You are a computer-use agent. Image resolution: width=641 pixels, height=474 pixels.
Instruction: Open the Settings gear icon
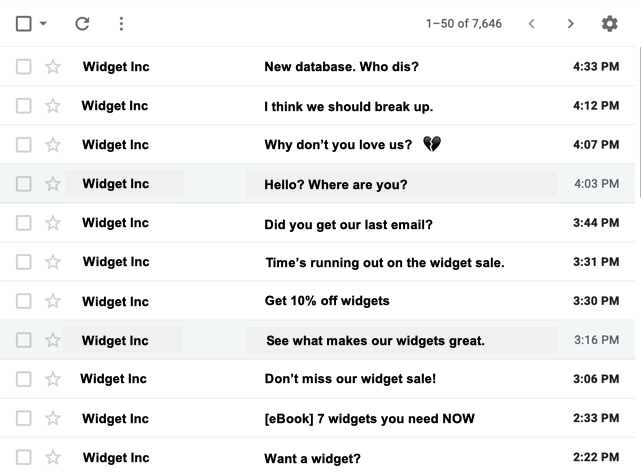click(x=609, y=23)
